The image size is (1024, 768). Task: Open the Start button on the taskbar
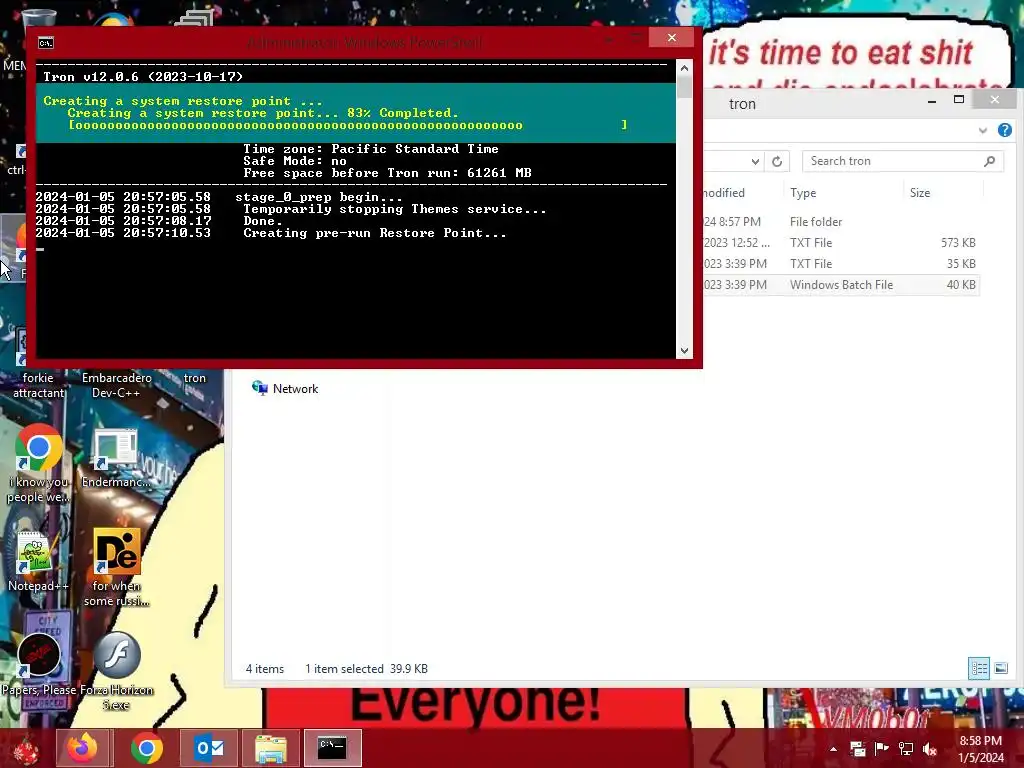(x=25, y=749)
